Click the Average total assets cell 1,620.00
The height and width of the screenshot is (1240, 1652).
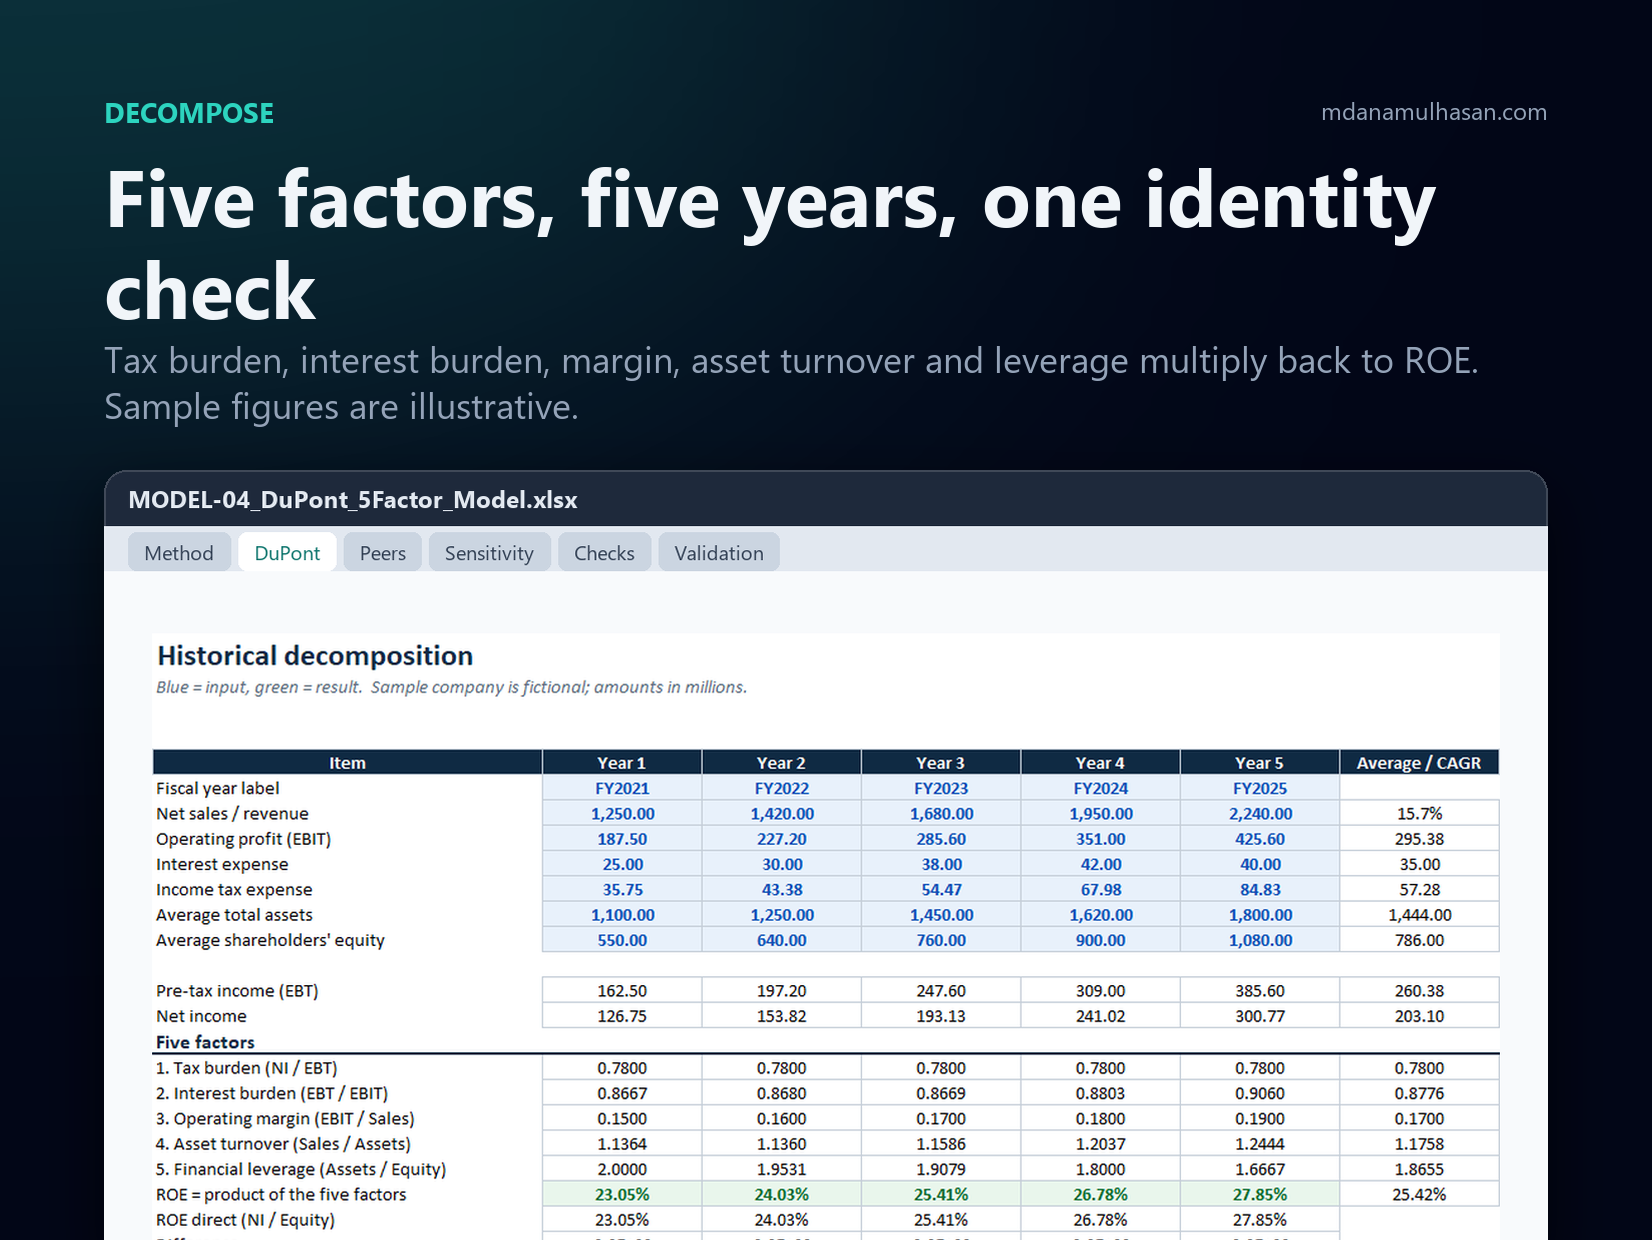[1101, 915]
